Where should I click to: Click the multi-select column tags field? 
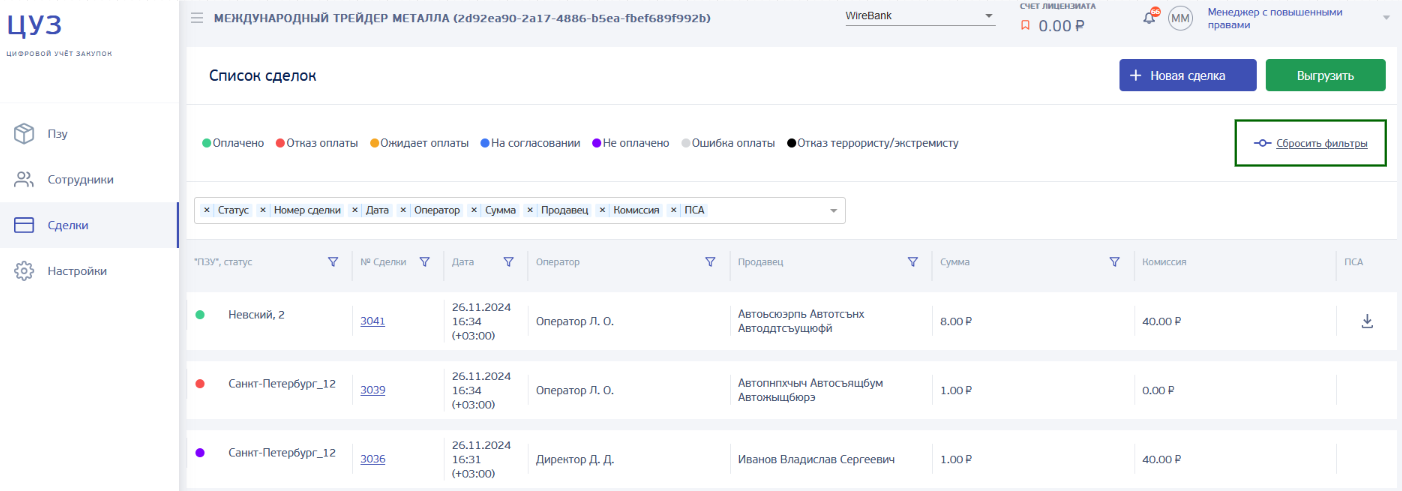[x=519, y=210]
